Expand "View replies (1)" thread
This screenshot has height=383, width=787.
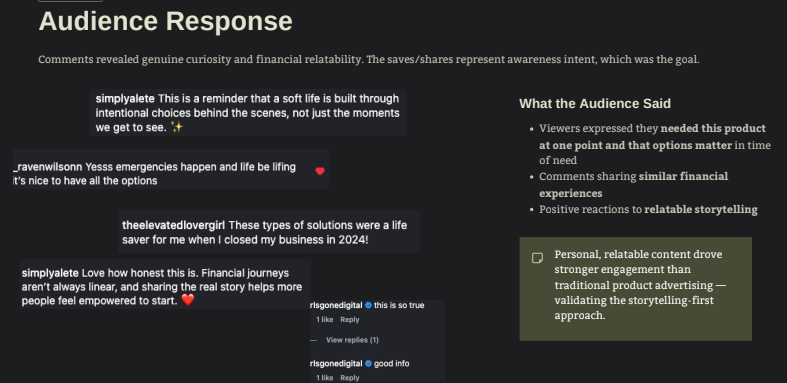click(x=352, y=340)
